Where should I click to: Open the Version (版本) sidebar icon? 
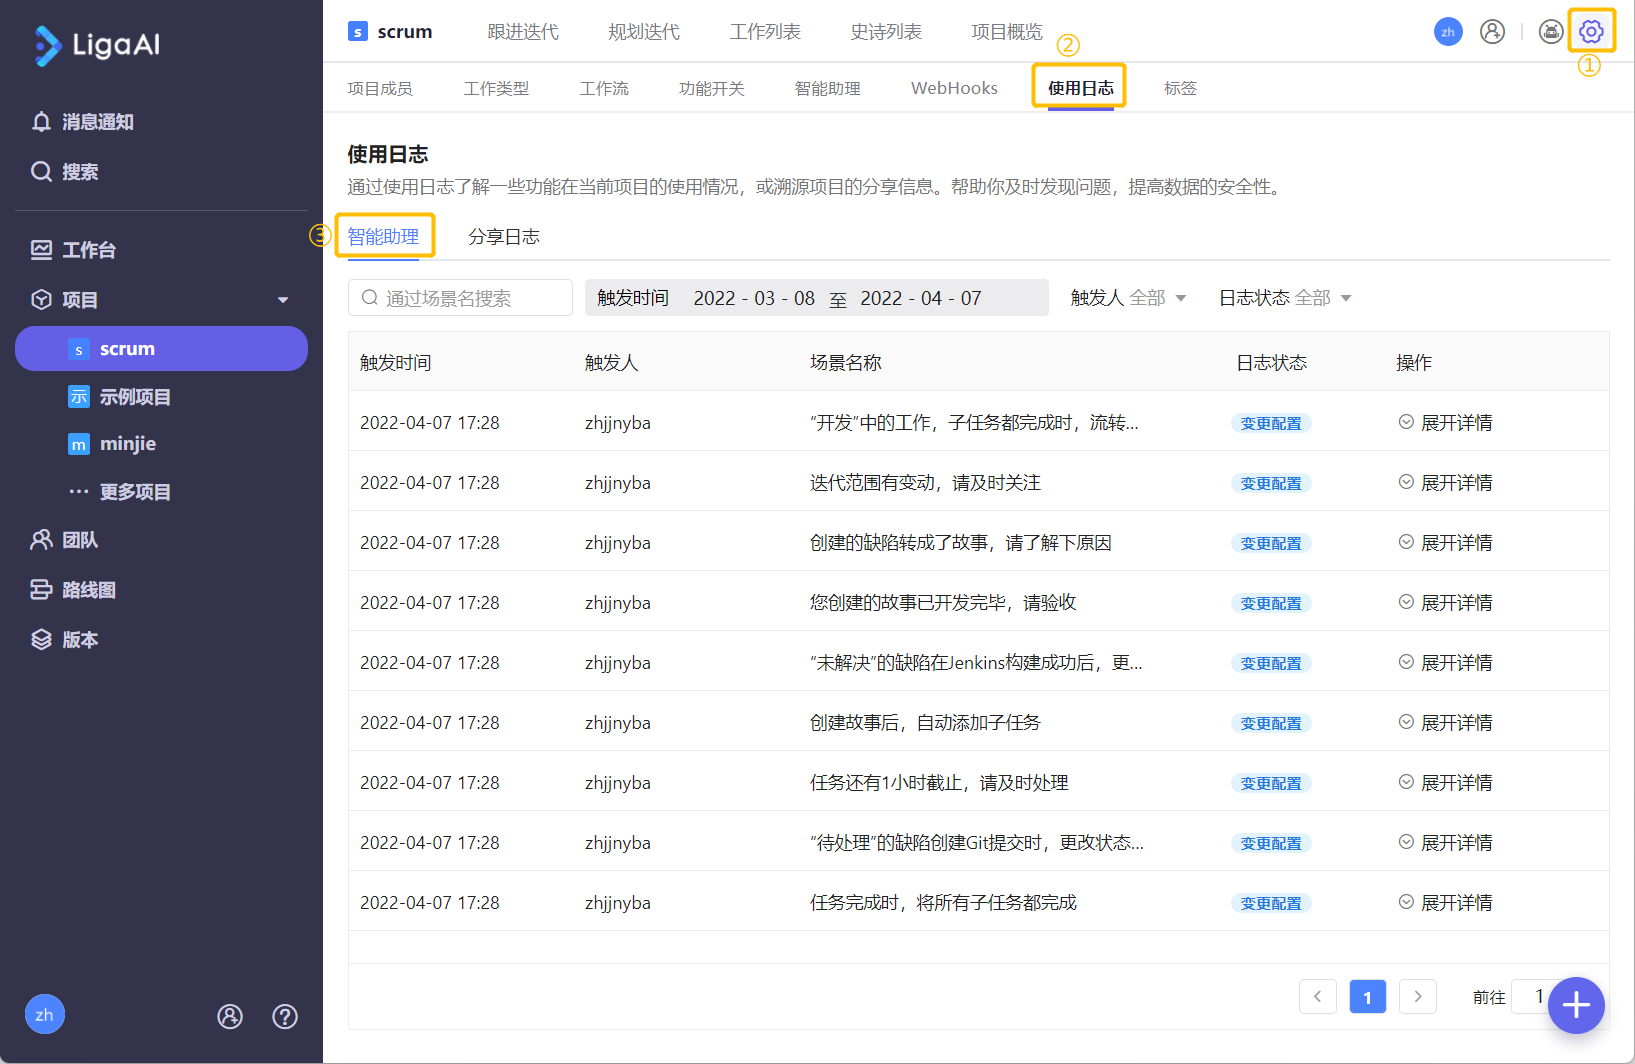[41, 640]
